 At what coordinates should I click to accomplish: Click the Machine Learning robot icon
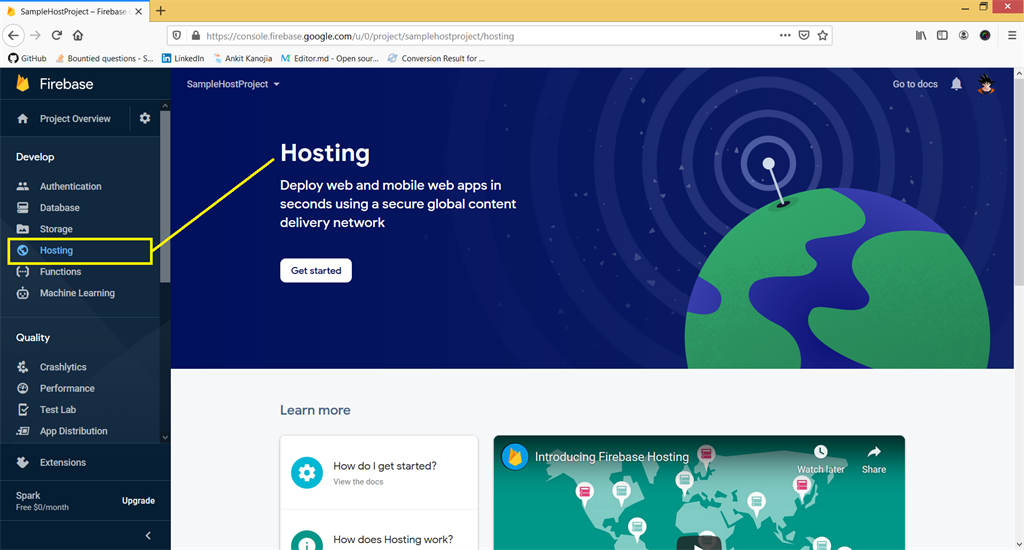tap(23, 293)
